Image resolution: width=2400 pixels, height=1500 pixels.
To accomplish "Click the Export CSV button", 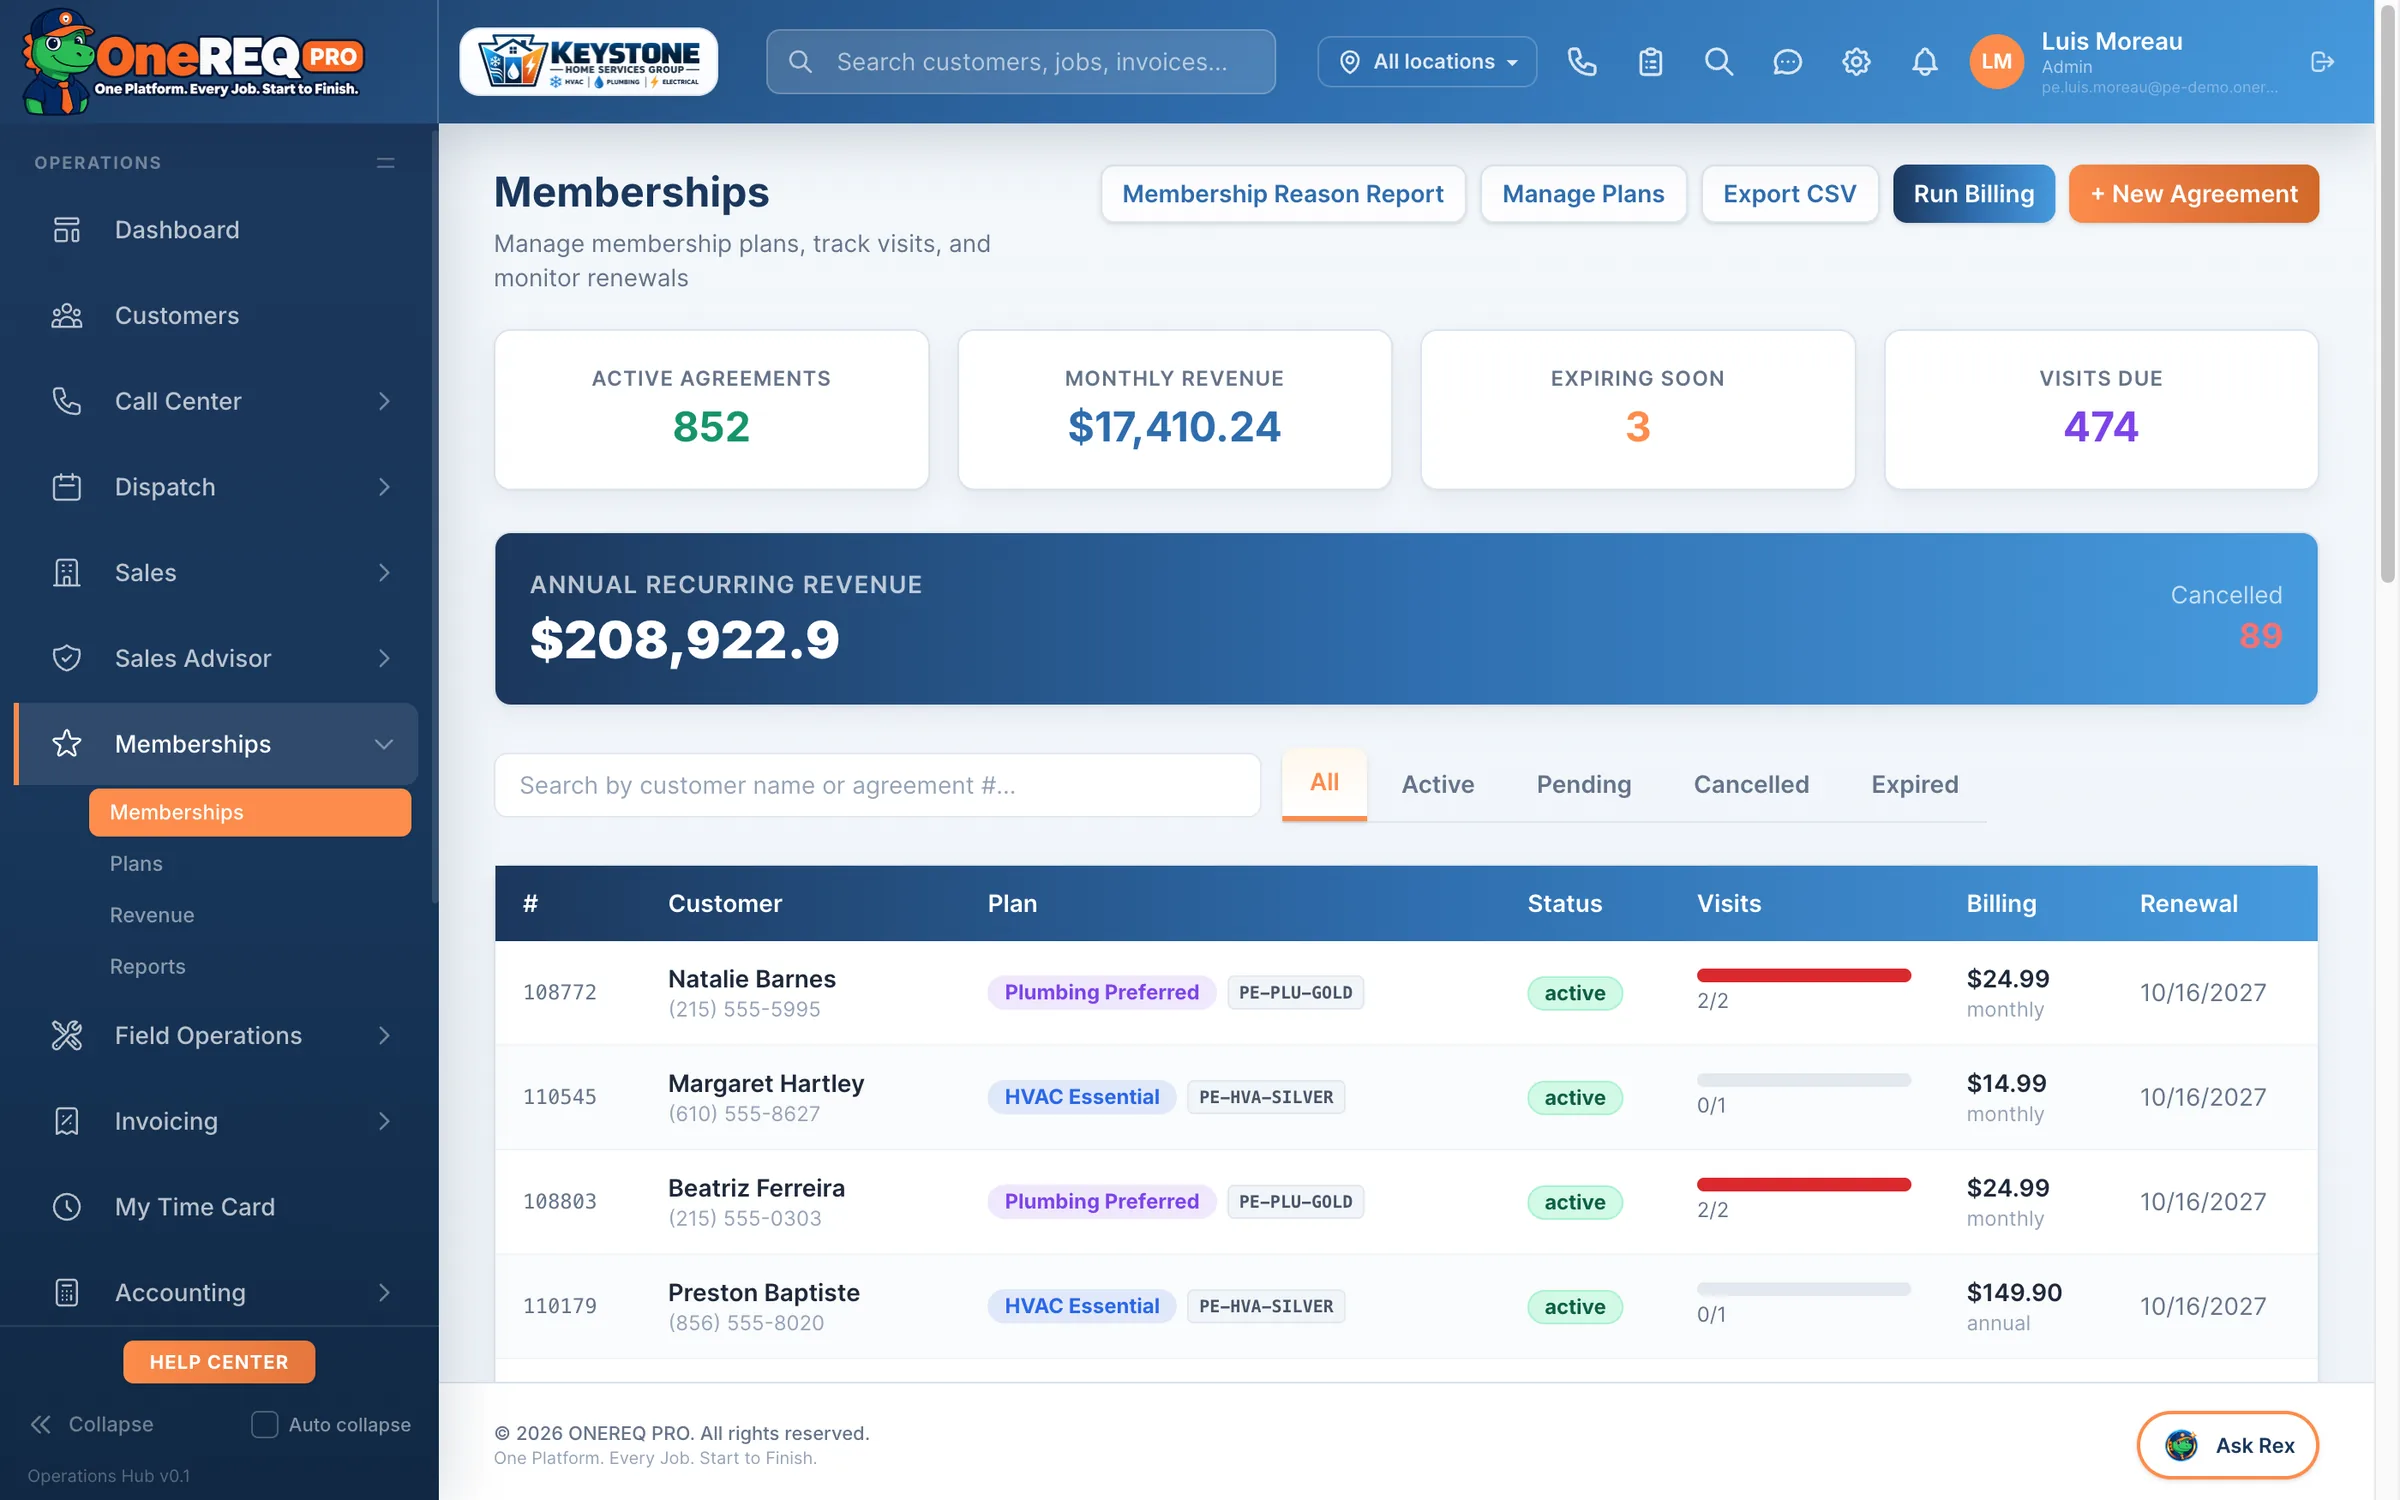I will point(1790,194).
